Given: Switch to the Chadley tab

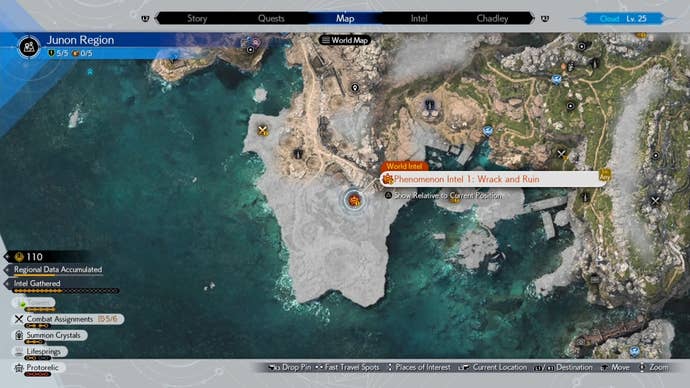Looking at the screenshot, I should click(492, 18).
